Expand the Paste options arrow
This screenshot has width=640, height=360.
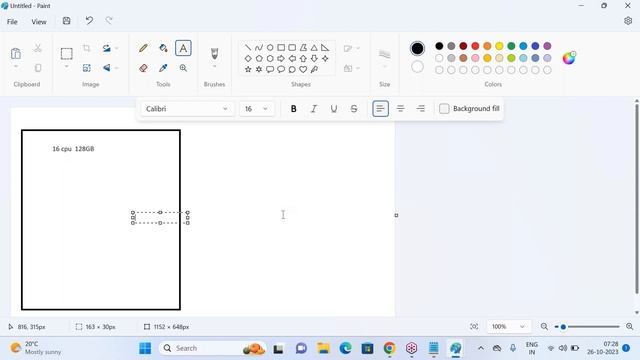(16, 67)
